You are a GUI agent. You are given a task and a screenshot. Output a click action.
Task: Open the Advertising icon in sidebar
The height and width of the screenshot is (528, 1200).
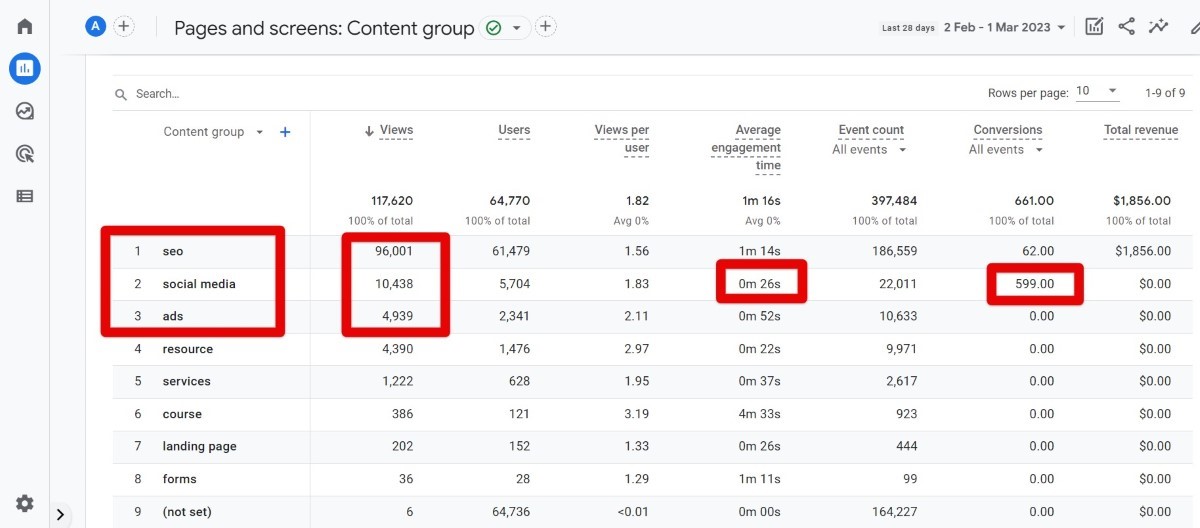25,153
